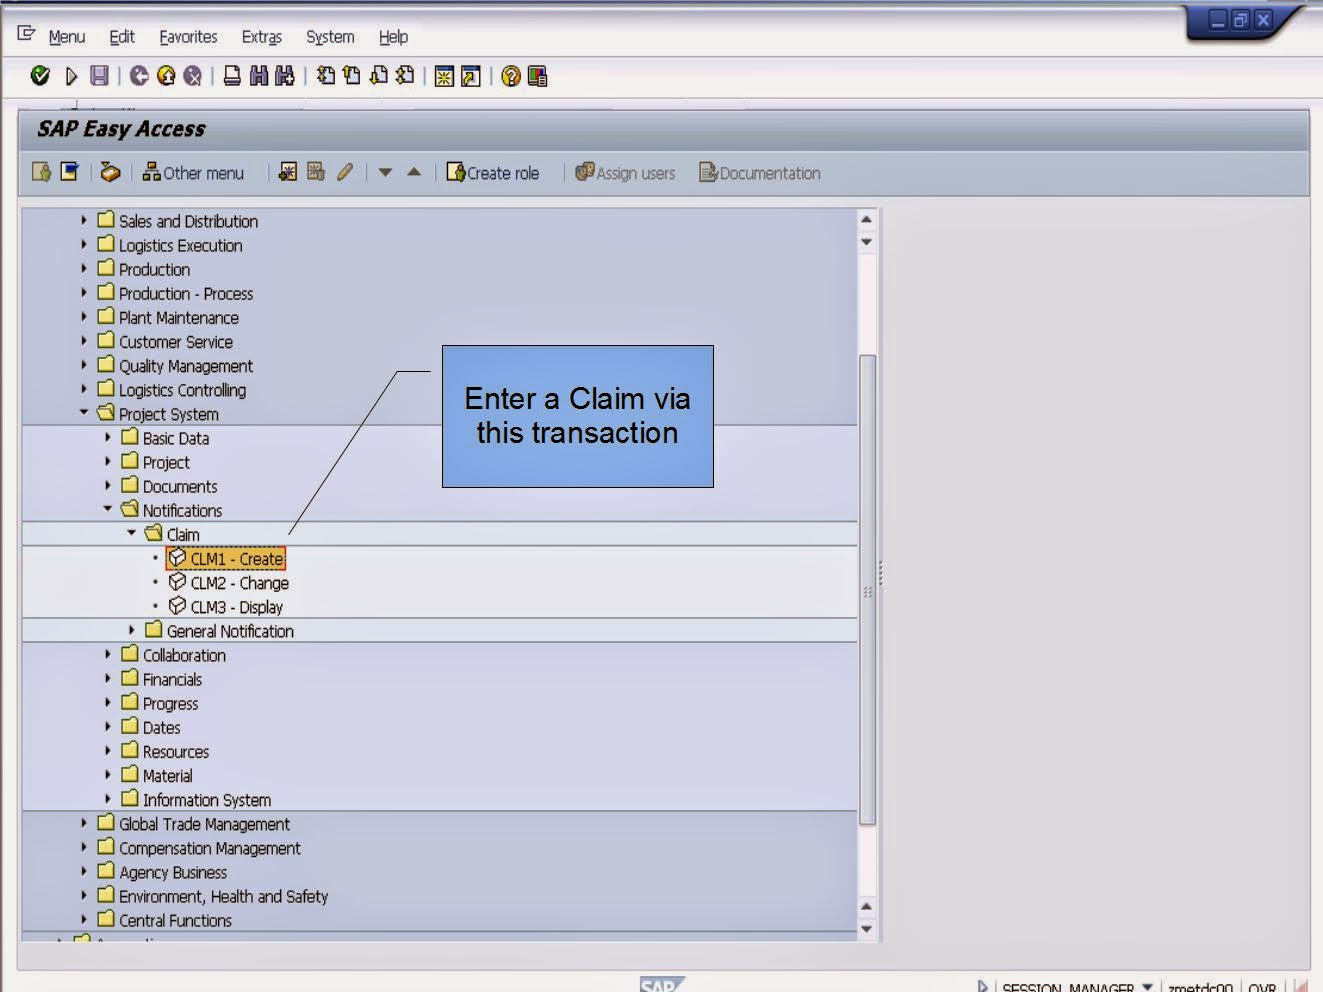Expand the Logistics Execution folder
1323x992 pixels.
pos(84,244)
